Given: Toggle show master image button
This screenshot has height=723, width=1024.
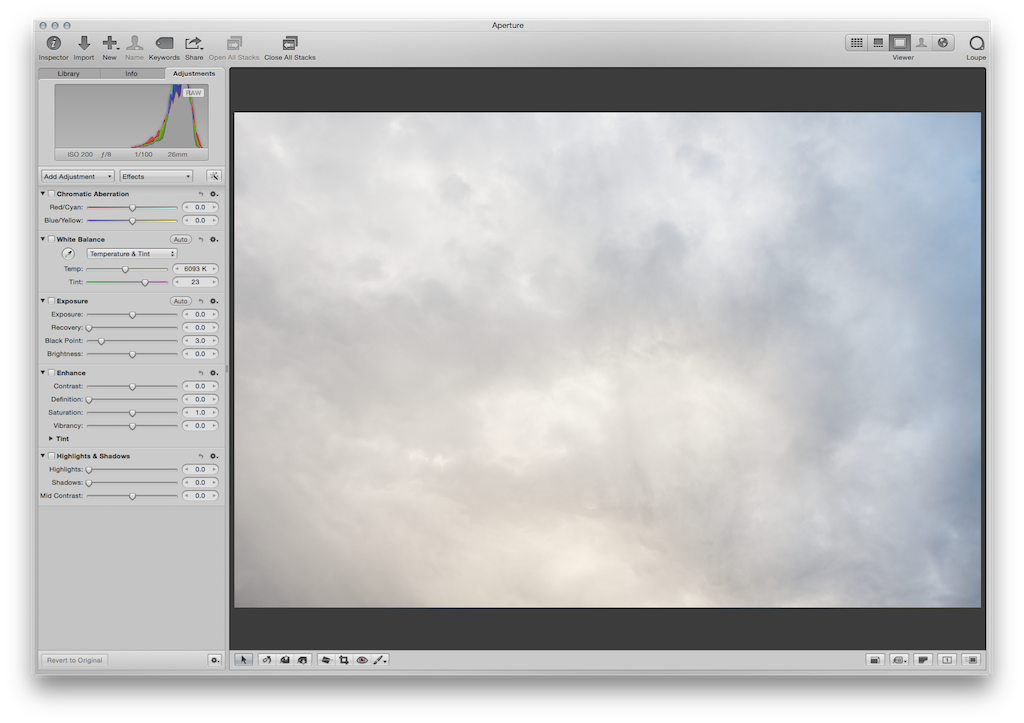Looking at the screenshot, I should (x=874, y=660).
